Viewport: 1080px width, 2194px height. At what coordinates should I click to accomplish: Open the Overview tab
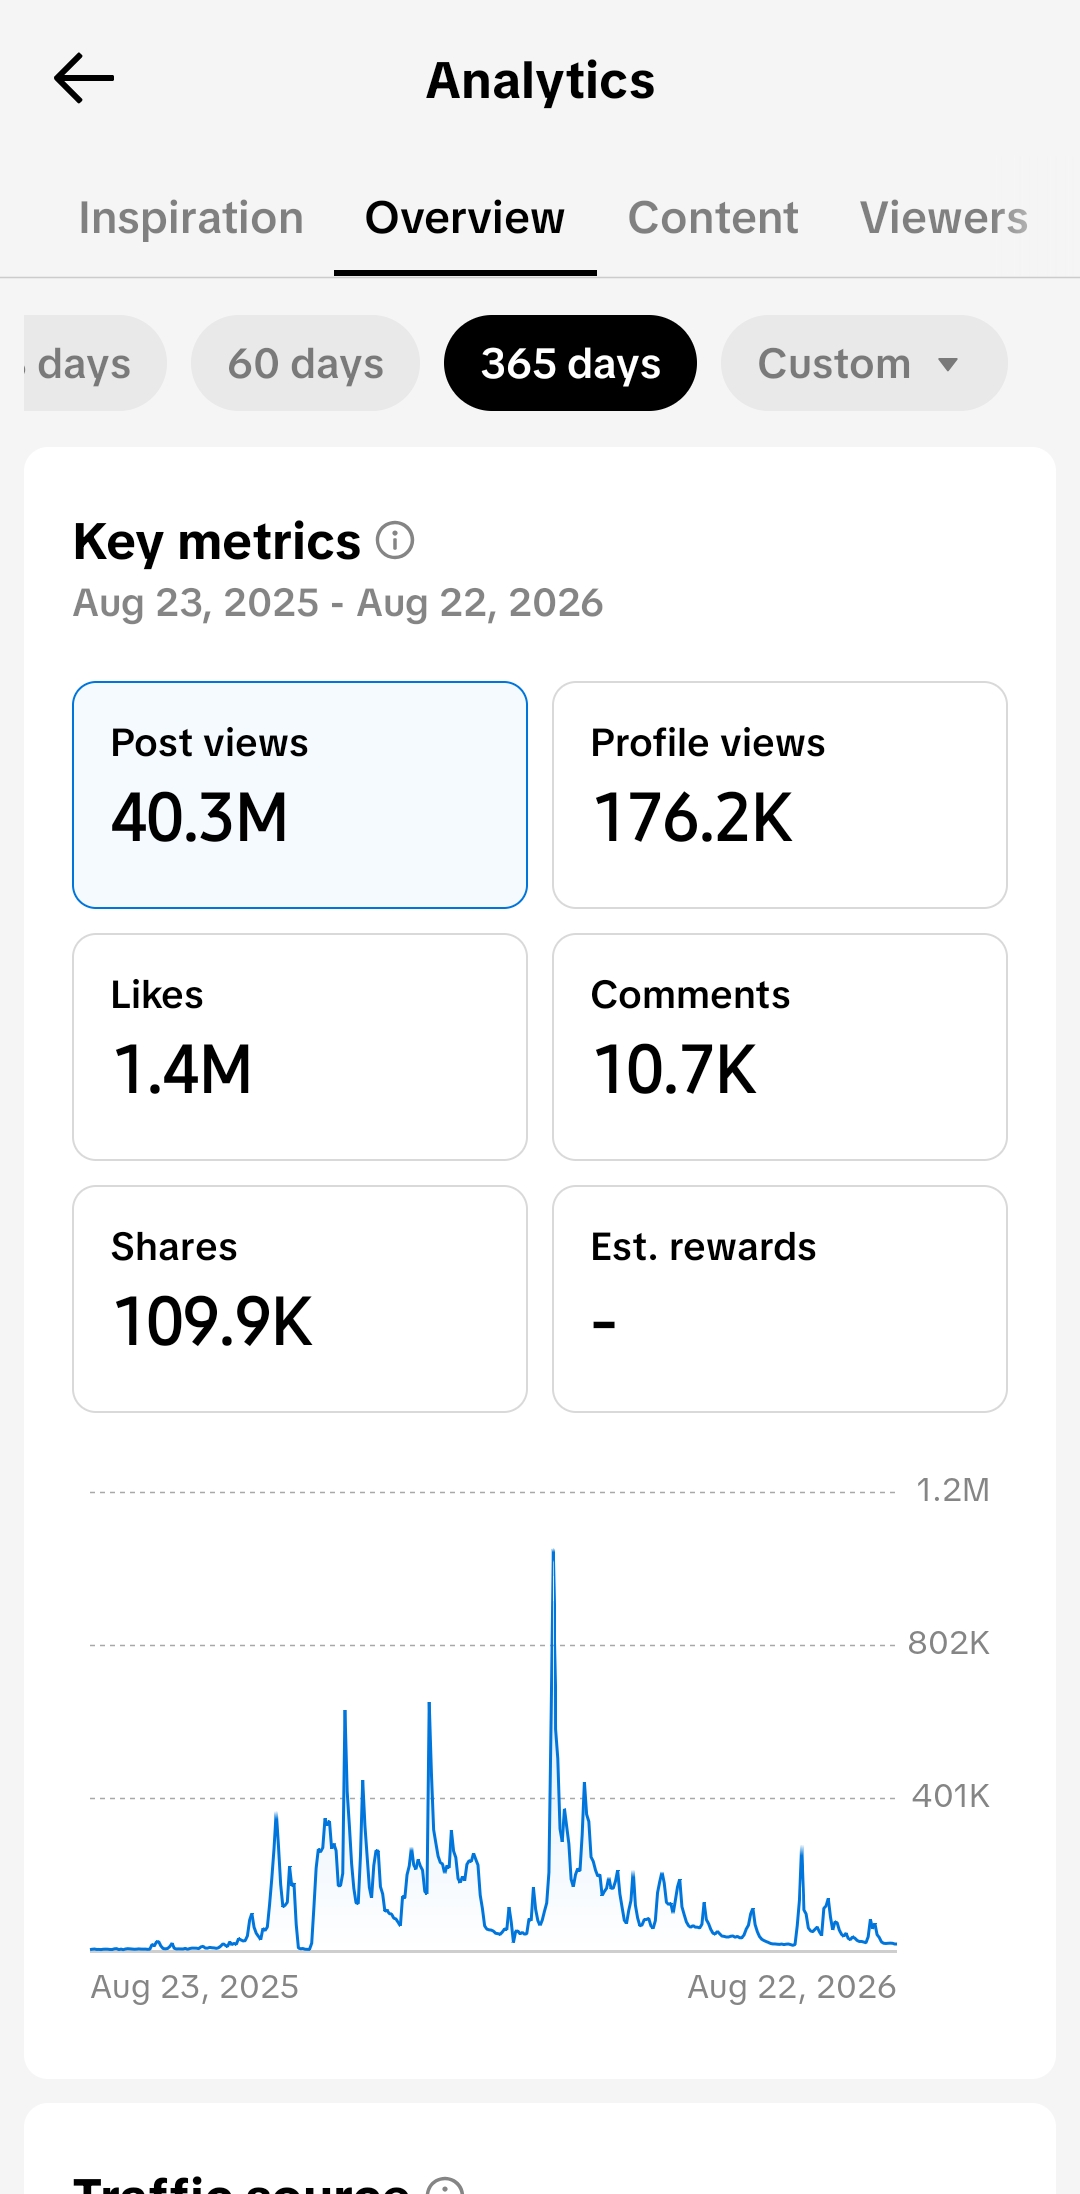pyautogui.click(x=465, y=218)
